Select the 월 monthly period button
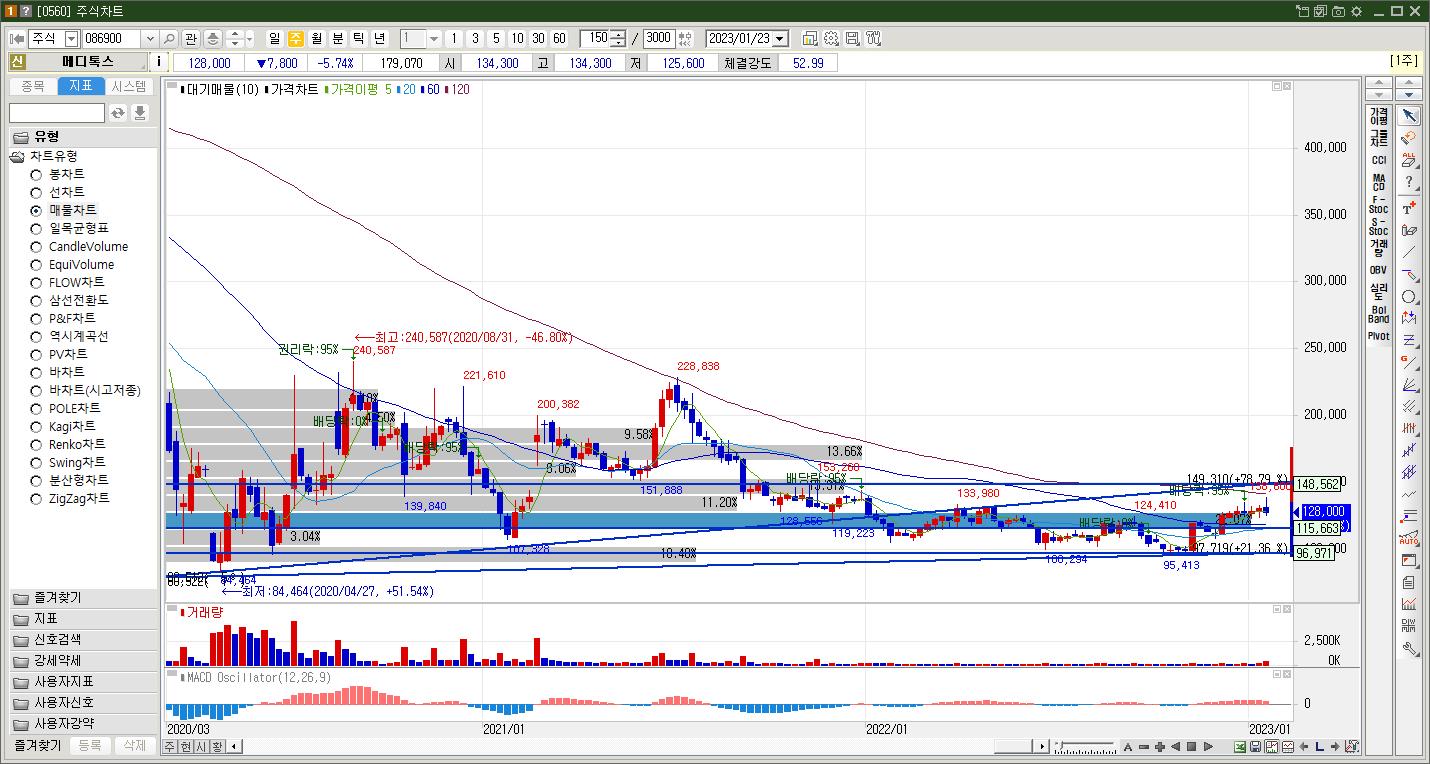Viewport: 1430px width, 764px height. tap(317, 39)
